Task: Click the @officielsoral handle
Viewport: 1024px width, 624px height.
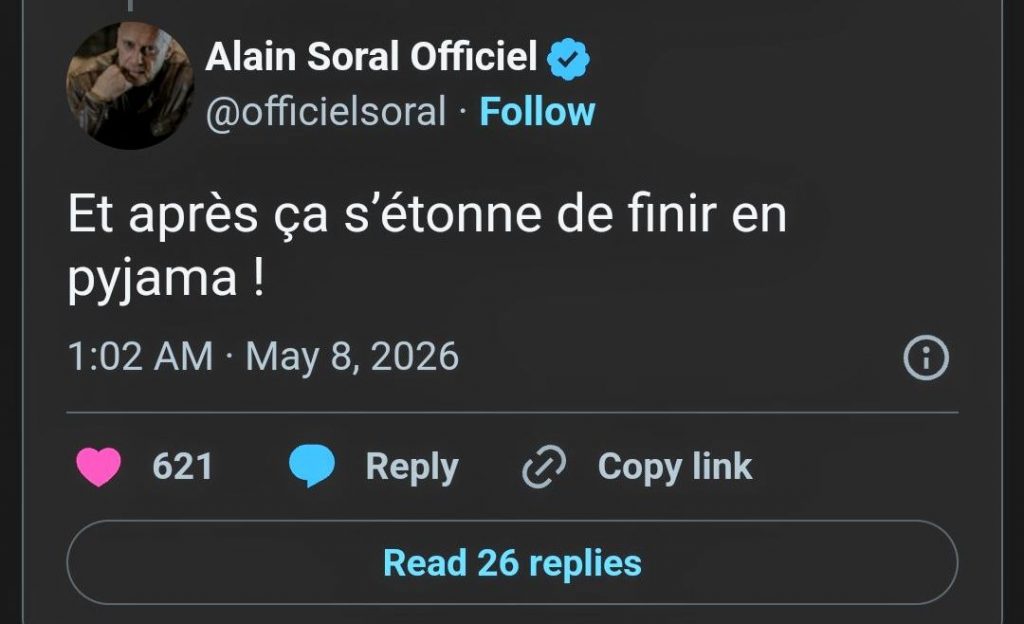Action: 325,112
